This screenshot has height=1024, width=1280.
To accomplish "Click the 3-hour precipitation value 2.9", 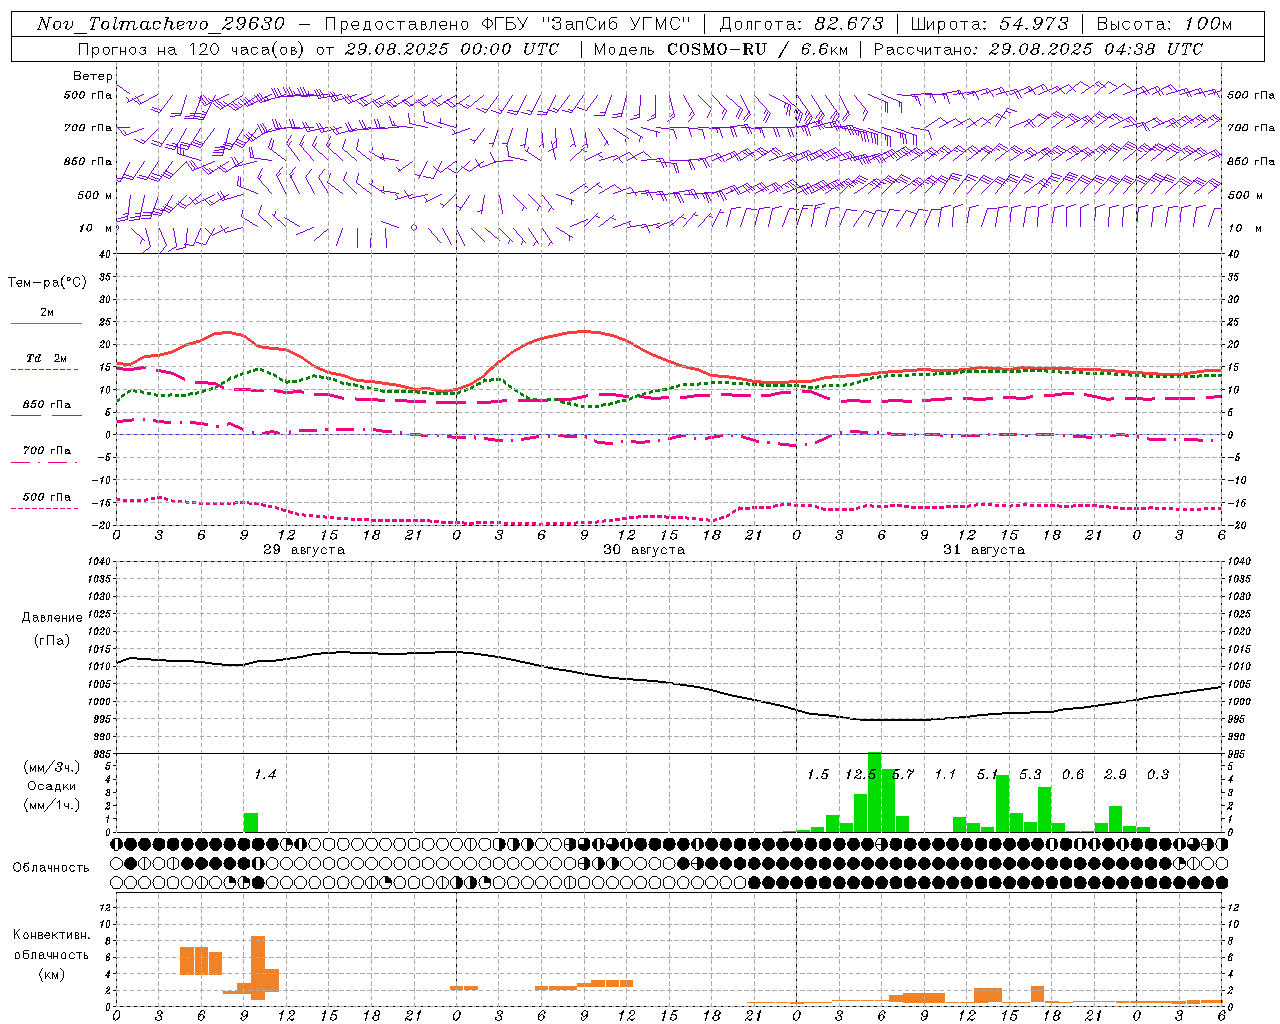I will (x=1115, y=774).
